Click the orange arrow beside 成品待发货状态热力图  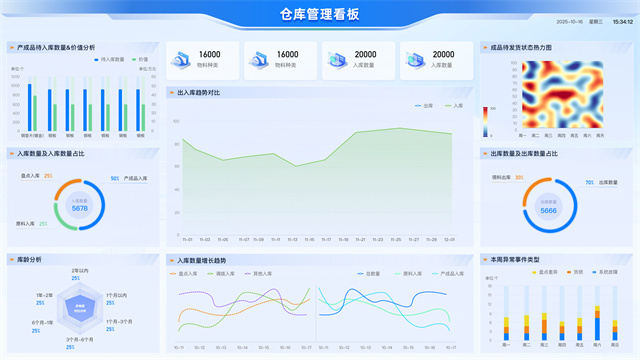pos(485,48)
